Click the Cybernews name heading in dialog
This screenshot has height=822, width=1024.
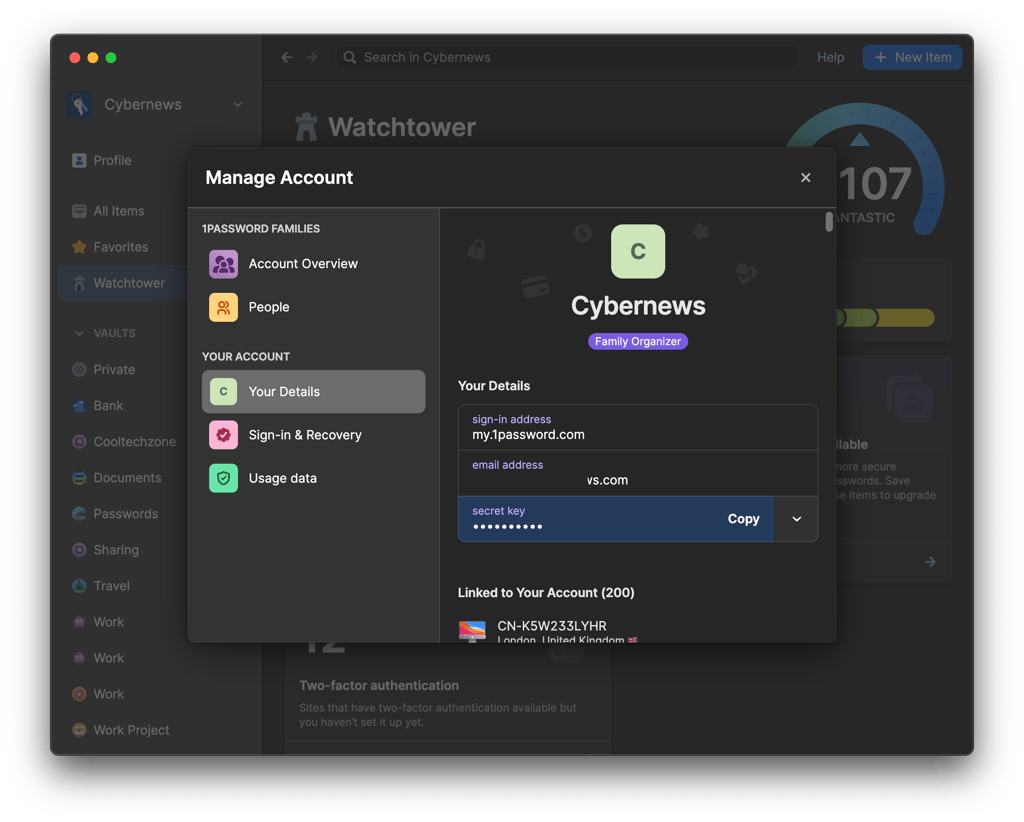(x=638, y=306)
